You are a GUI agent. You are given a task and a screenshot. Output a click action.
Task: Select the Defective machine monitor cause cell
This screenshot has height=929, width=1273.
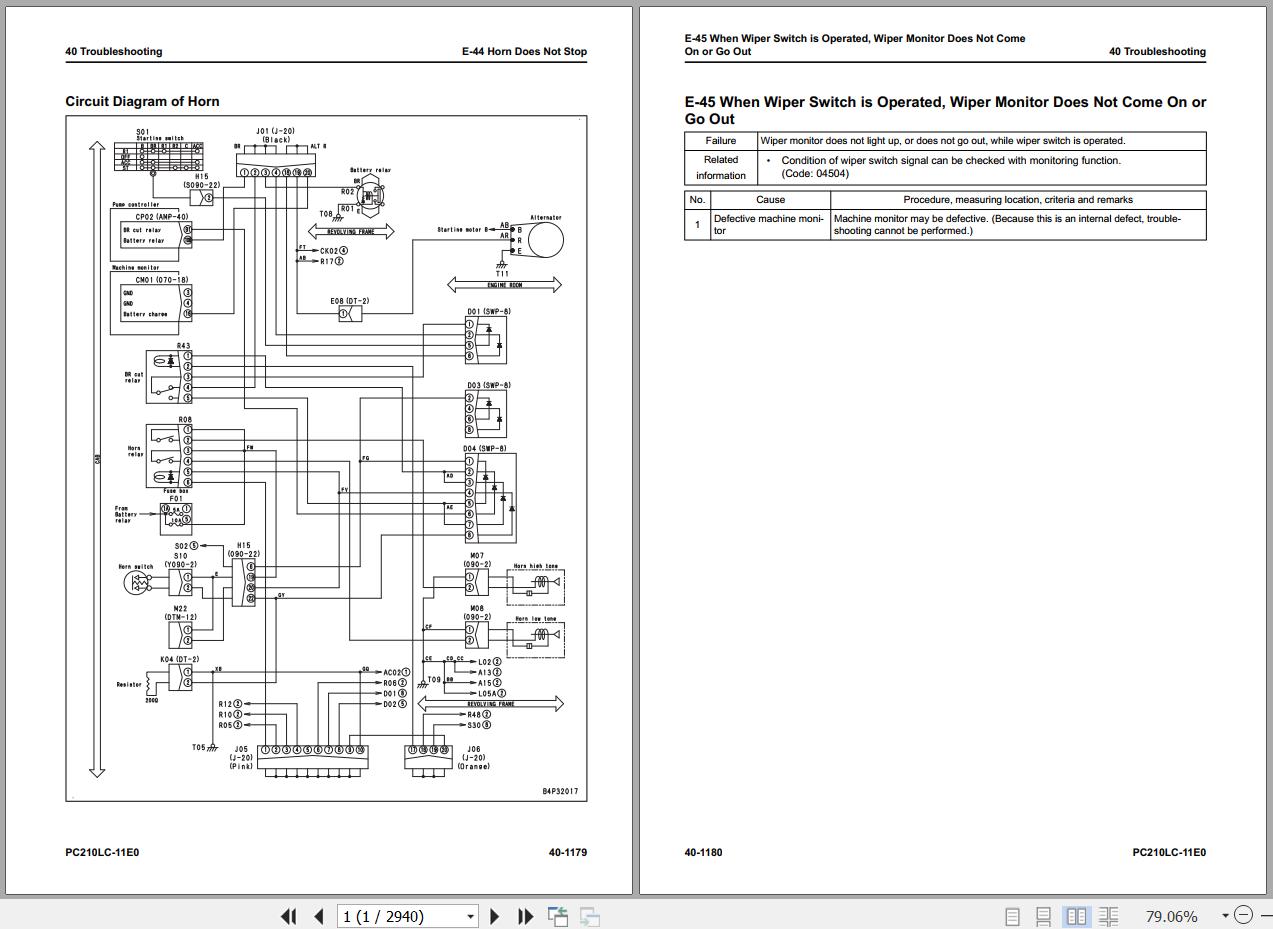point(769,224)
